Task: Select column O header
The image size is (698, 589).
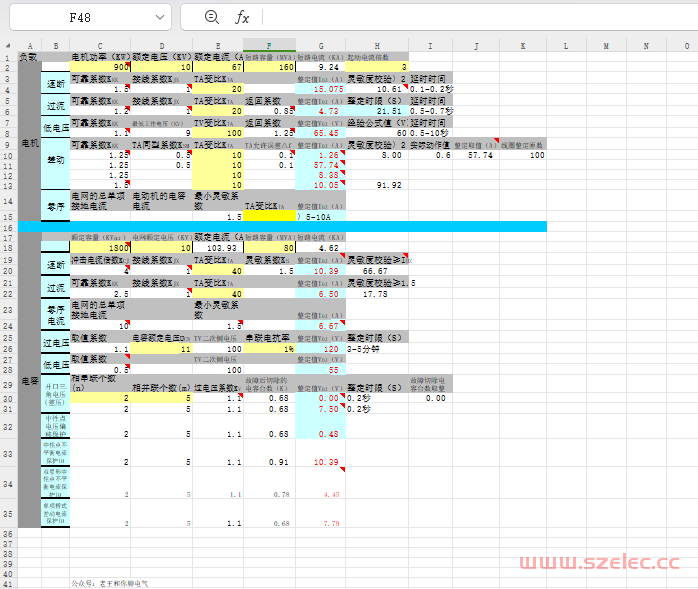Action: click(682, 46)
